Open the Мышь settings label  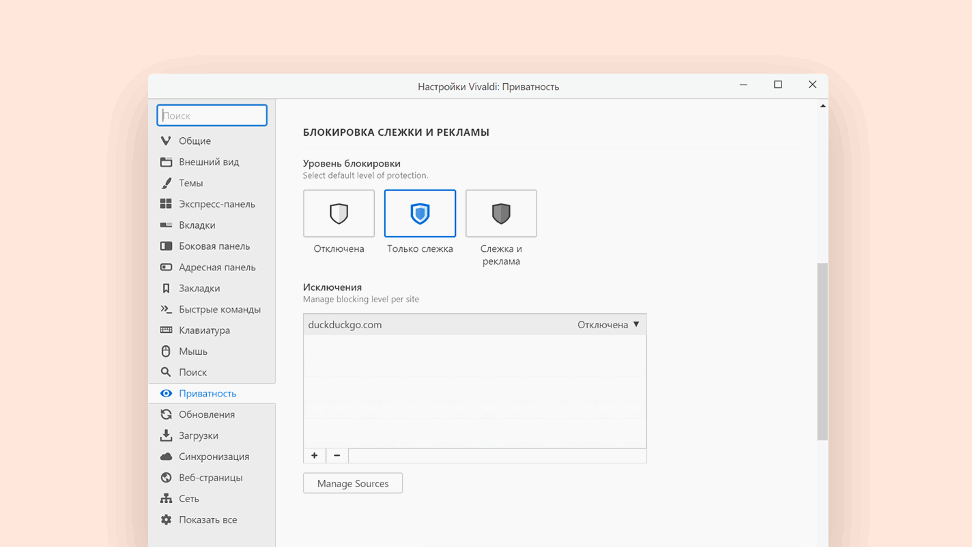click(x=193, y=351)
